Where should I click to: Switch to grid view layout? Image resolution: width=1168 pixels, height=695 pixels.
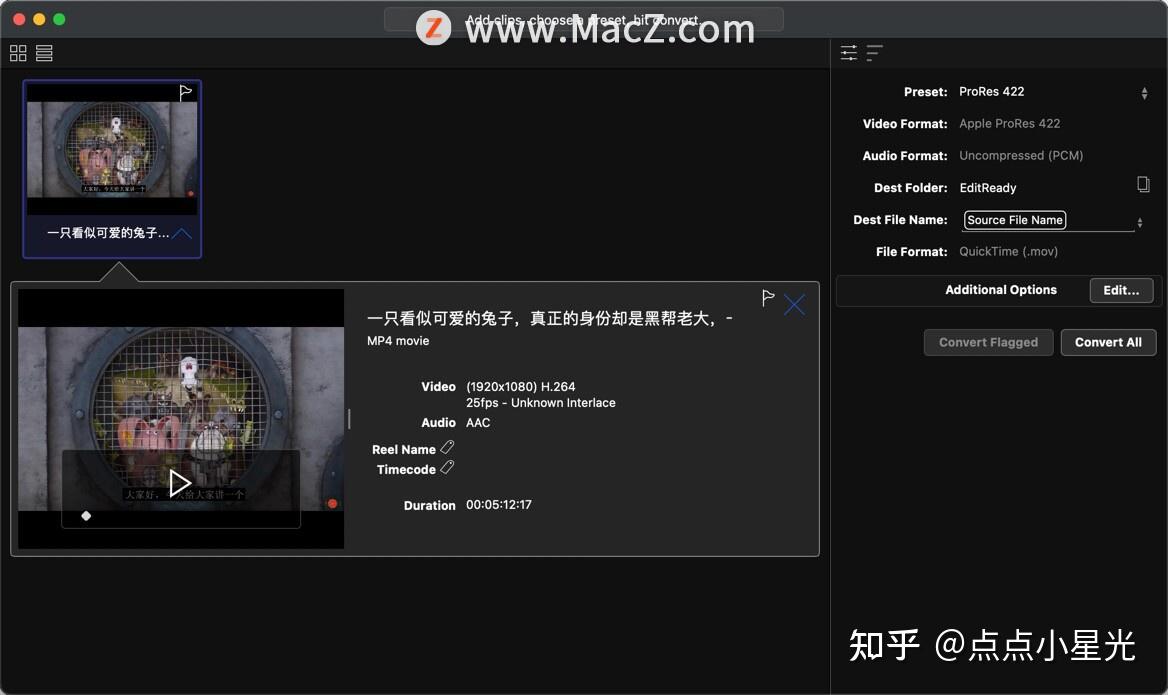[x=17, y=53]
